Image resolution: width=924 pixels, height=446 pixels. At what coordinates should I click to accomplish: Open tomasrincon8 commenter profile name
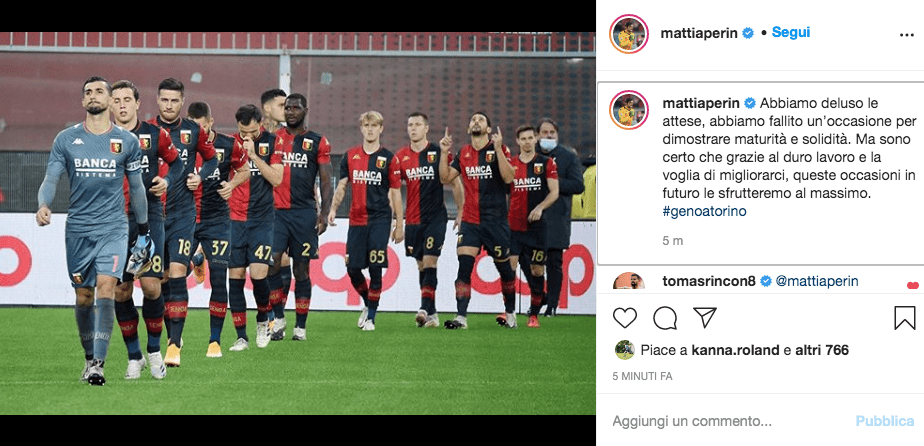pos(709,281)
